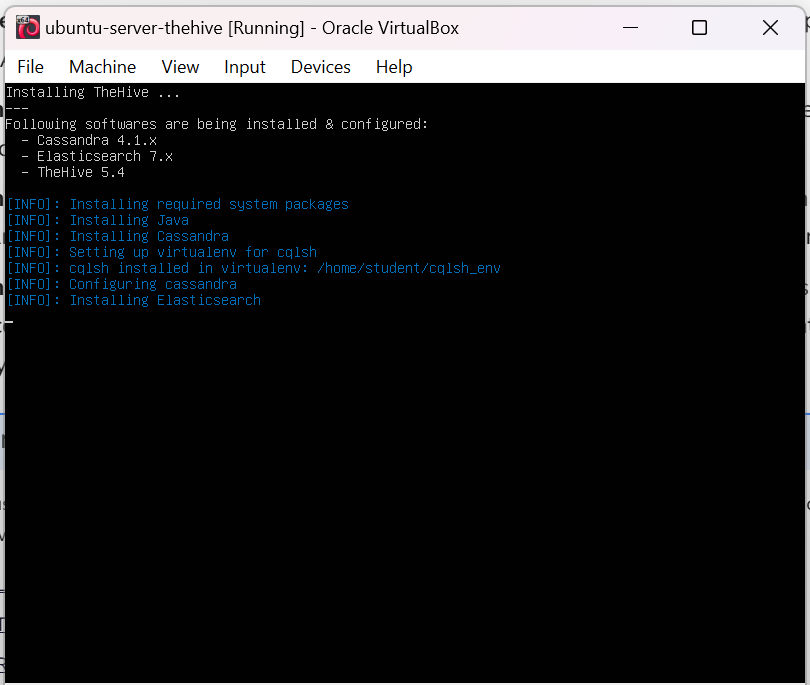
Task: Click the 'Elasticsearch 7.x' list entry
Action: [104, 156]
